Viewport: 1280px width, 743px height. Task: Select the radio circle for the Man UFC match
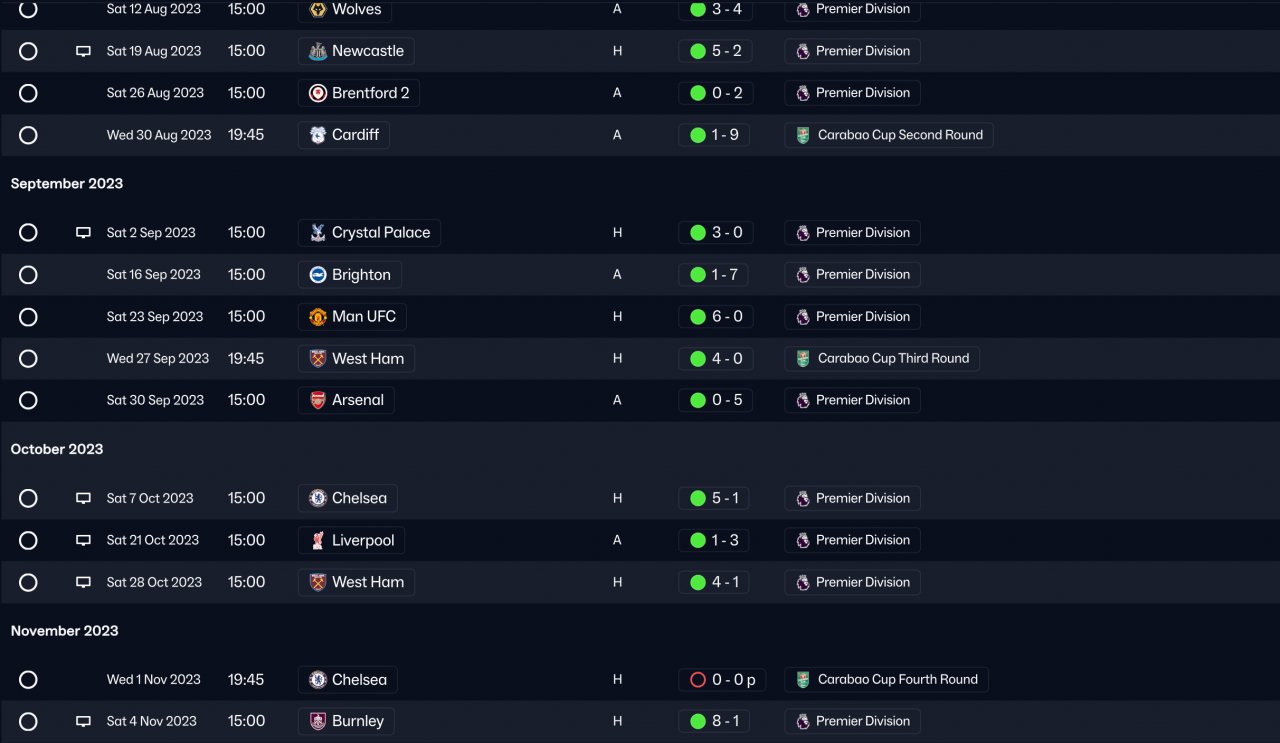(28, 317)
